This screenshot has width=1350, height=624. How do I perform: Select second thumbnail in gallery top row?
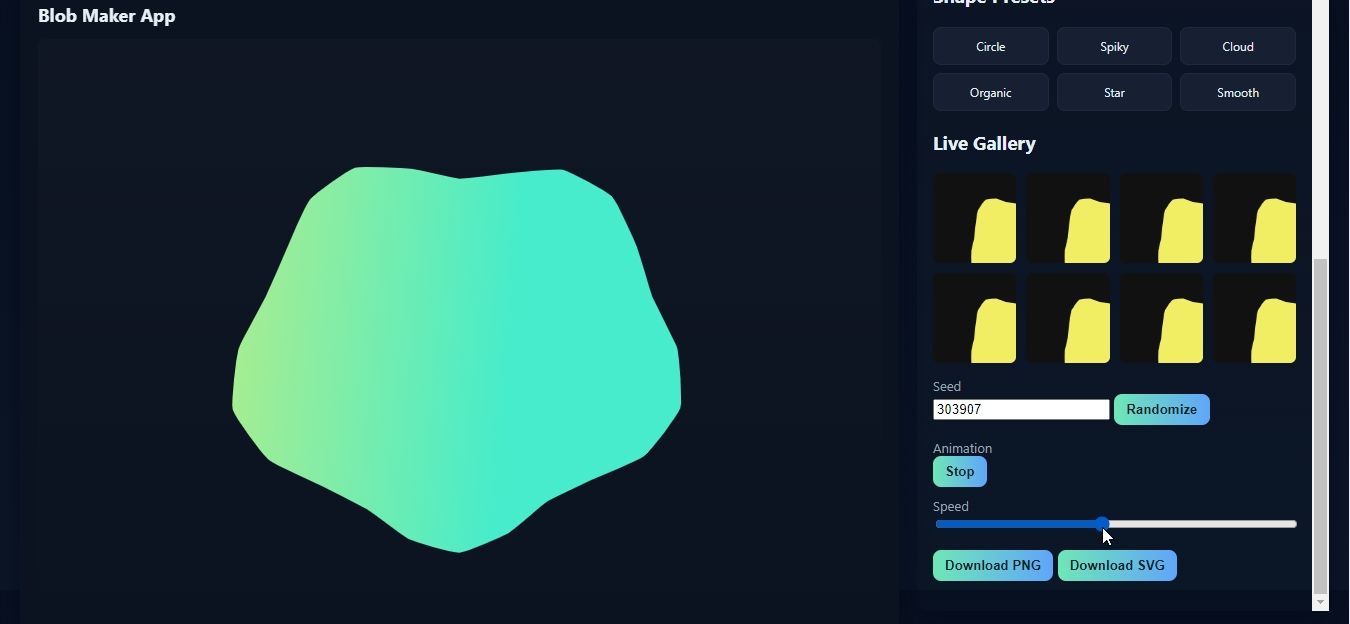1068,218
